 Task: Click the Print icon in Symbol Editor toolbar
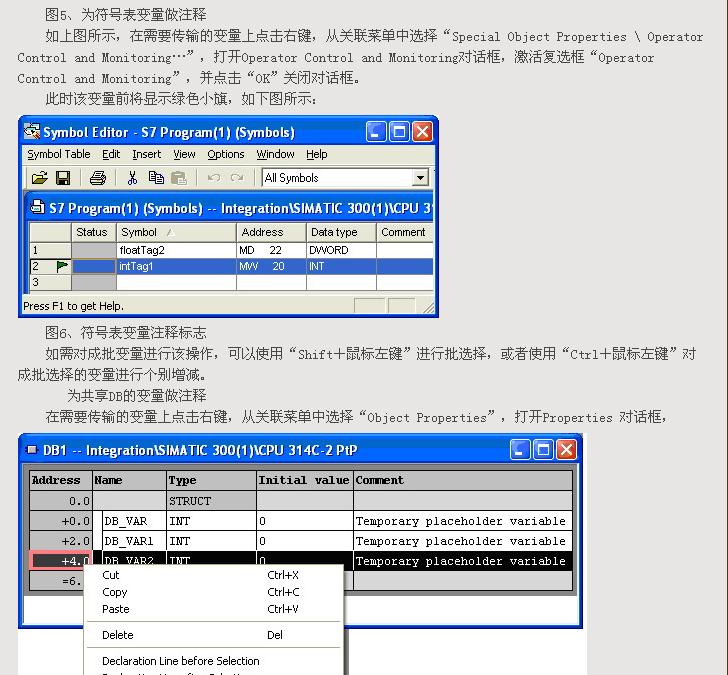click(x=98, y=178)
